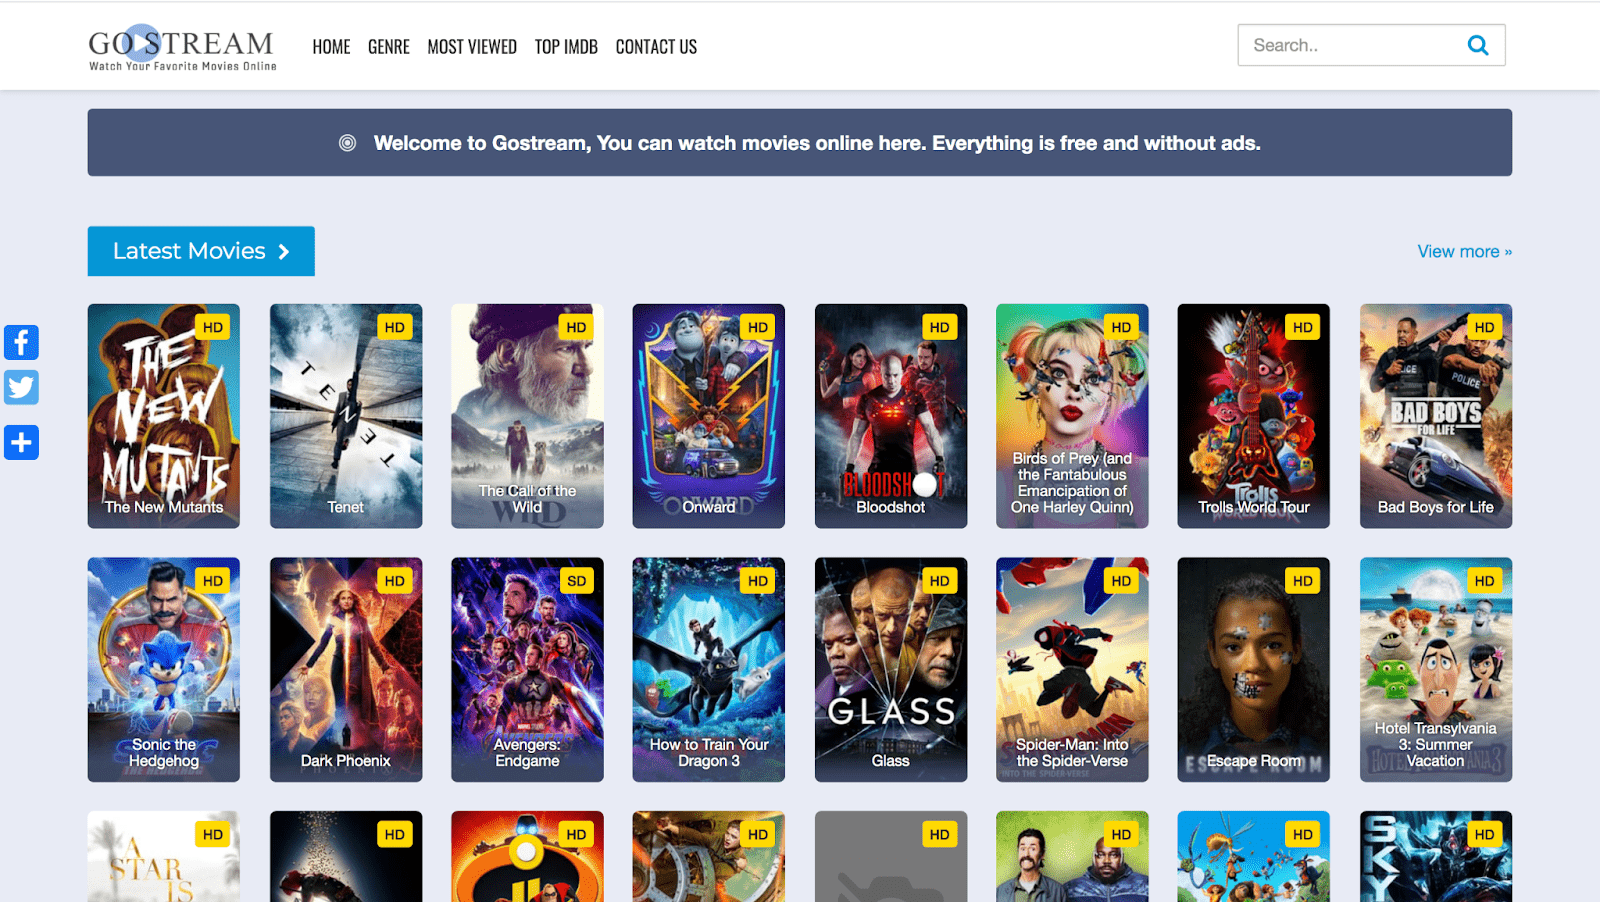Open the Escape Room poster

pos(1254,670)
